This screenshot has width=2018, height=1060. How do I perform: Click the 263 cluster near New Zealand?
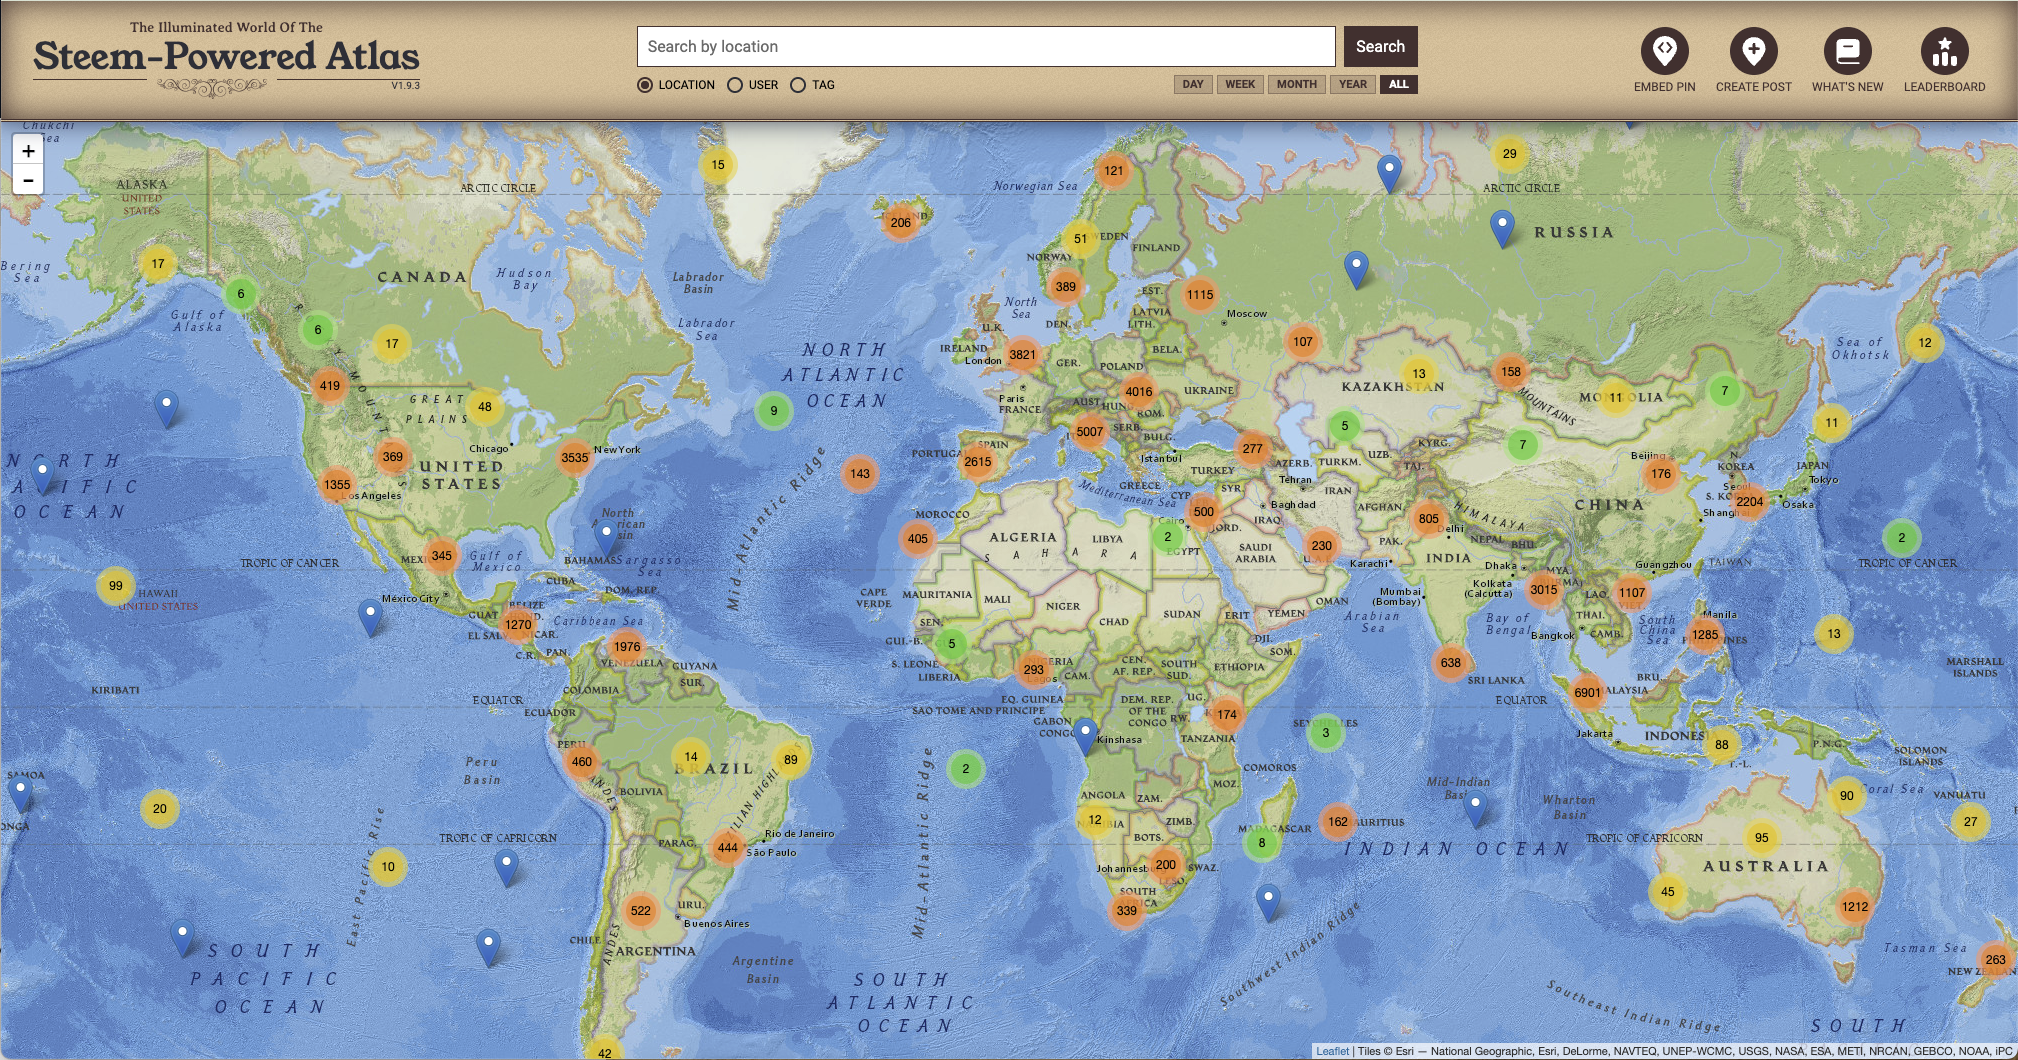pos(1996,959)
